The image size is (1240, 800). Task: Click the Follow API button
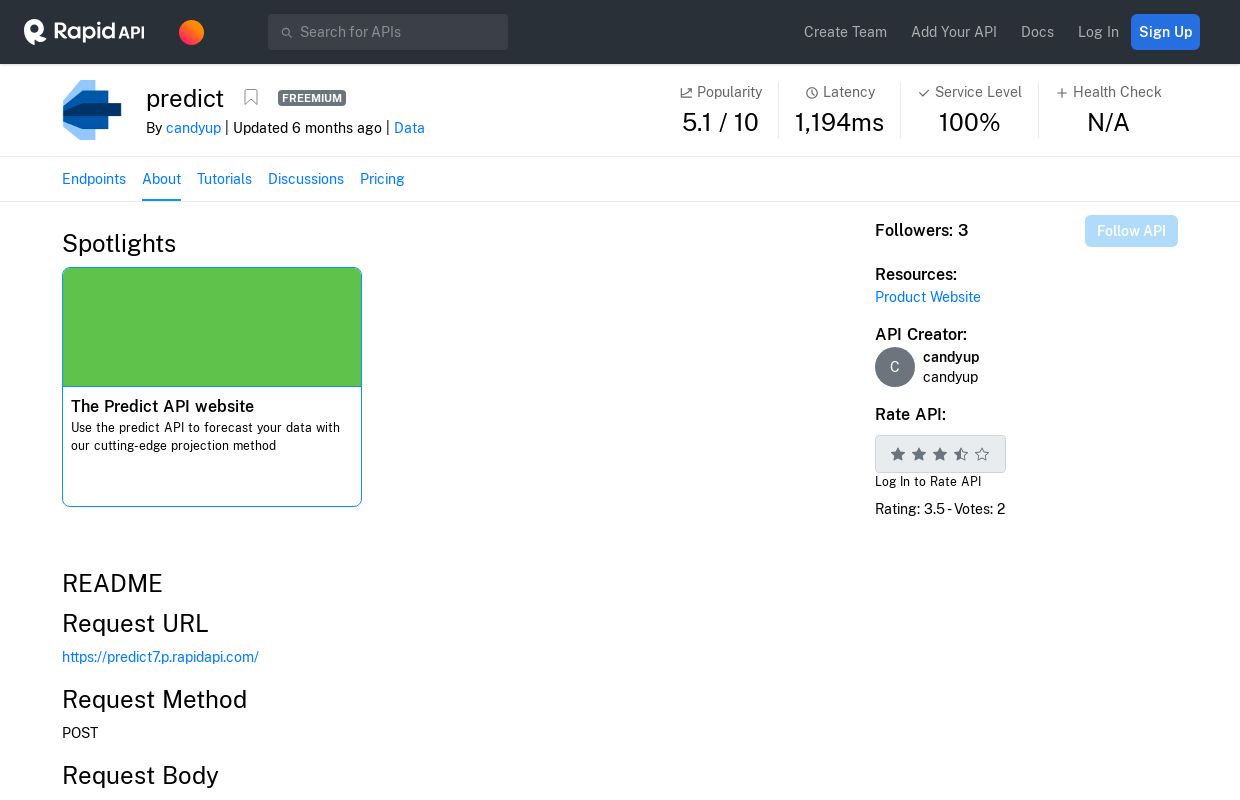(1131, 231)
